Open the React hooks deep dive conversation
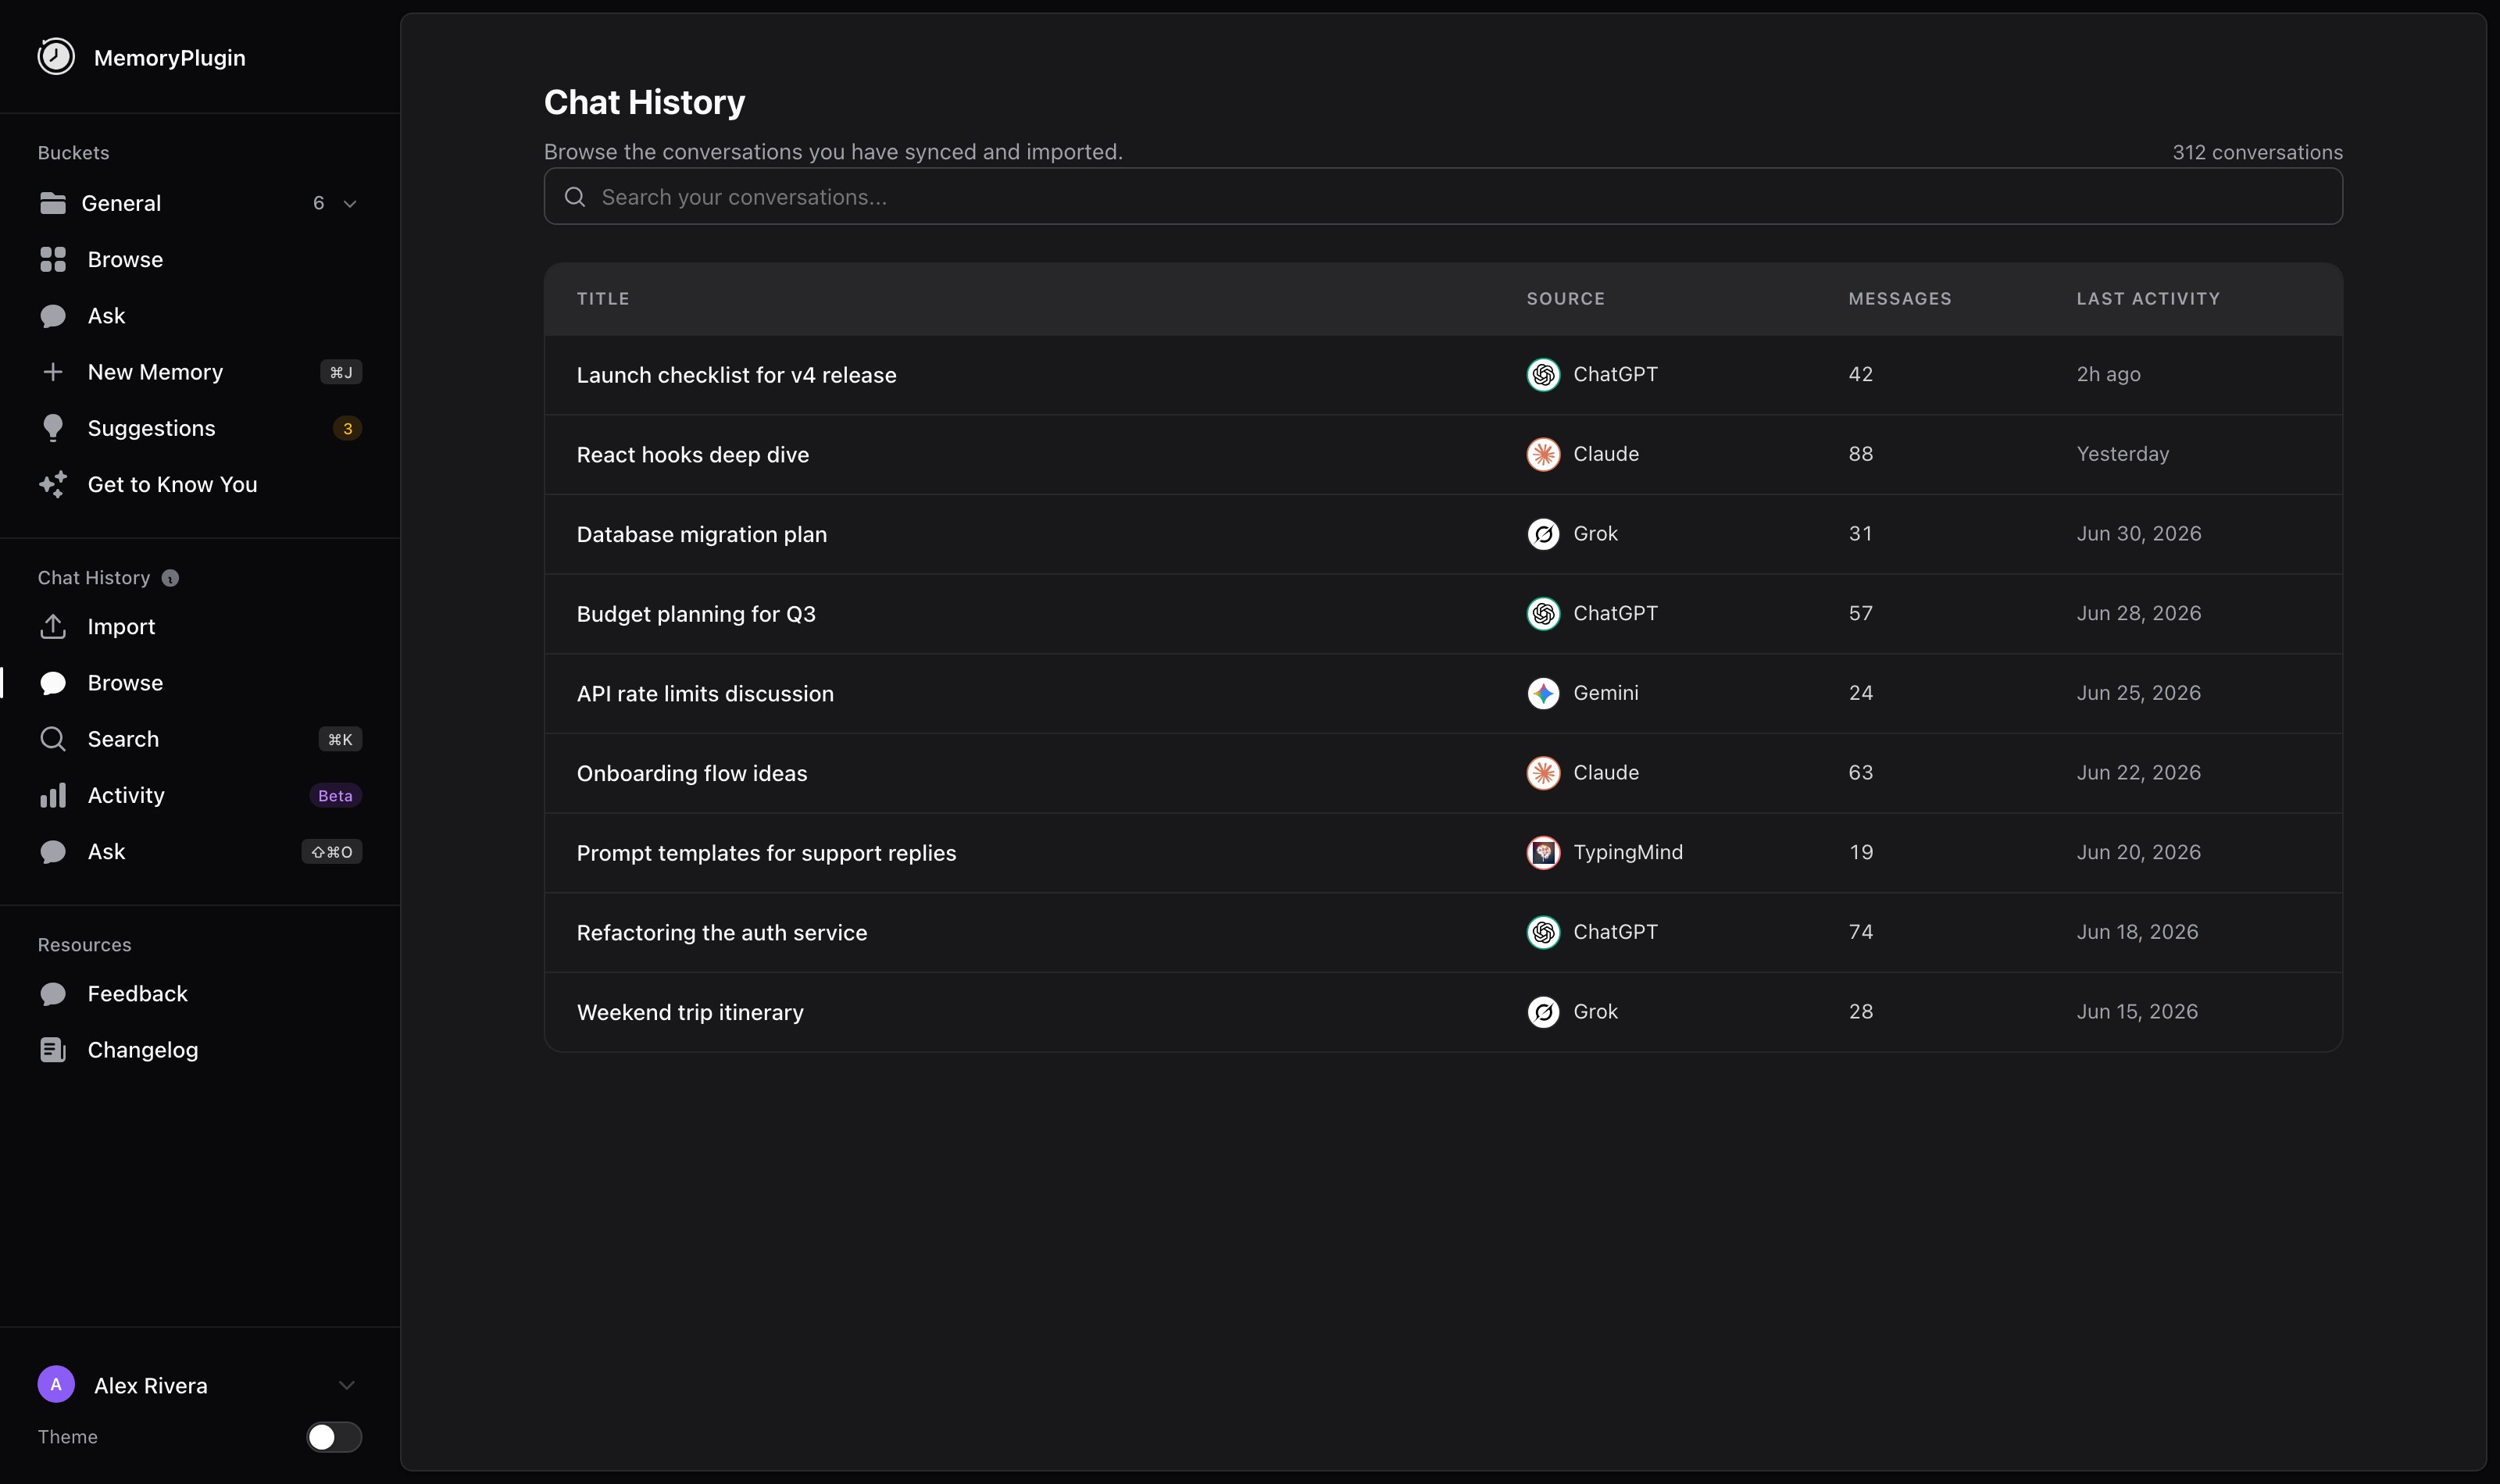The height and width of the screenshot is (1484, 2500). [x=1443, y=454]
